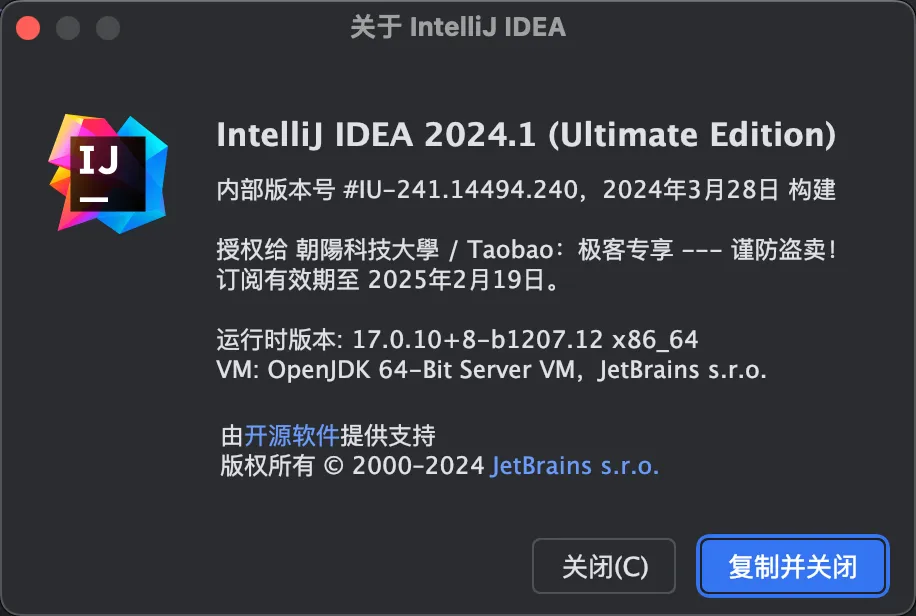Click the dialog title 关于 IntelliJ IDEA
The image size is (916, 616).
457,28
